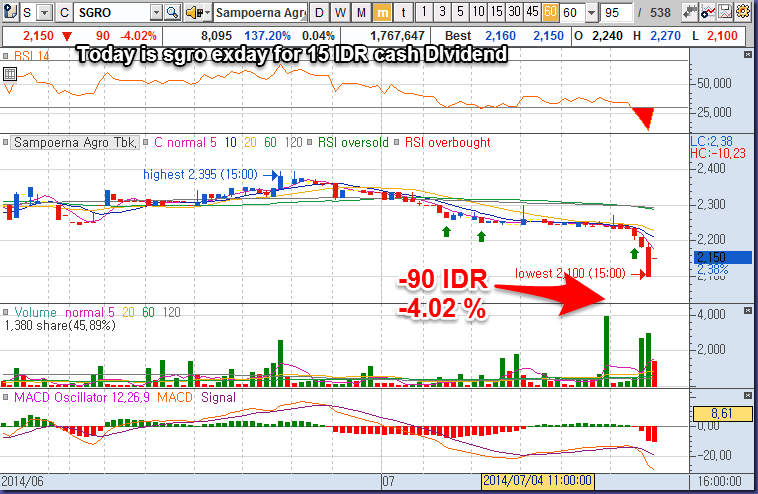The height and width of the screenshot is (494, 758).
Task: Click the LC:2,38 label
Action: coord(712,141)
